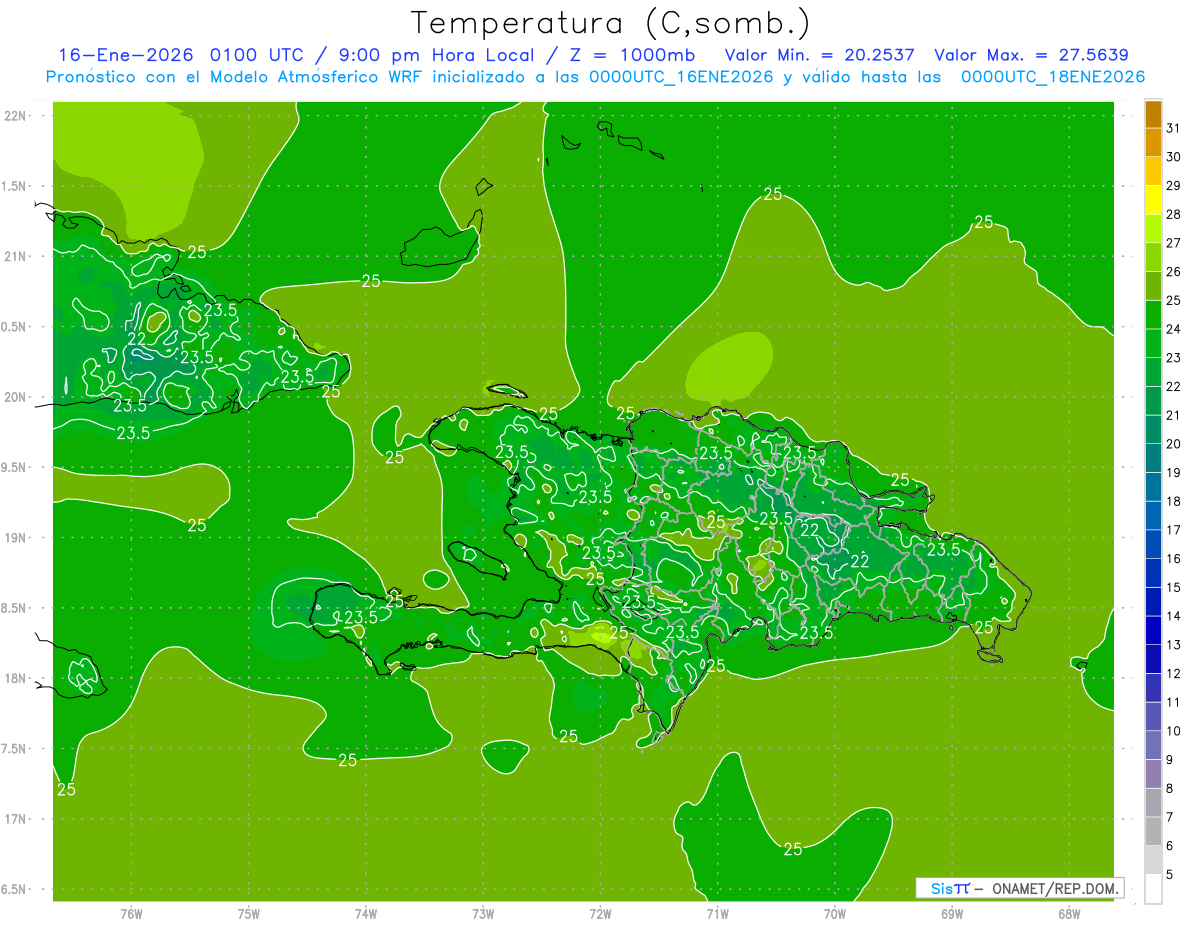1200x927 pixels.
Task: Pick the gray colorbar swatch between 6 and 7
Action: click(1153, 831)
